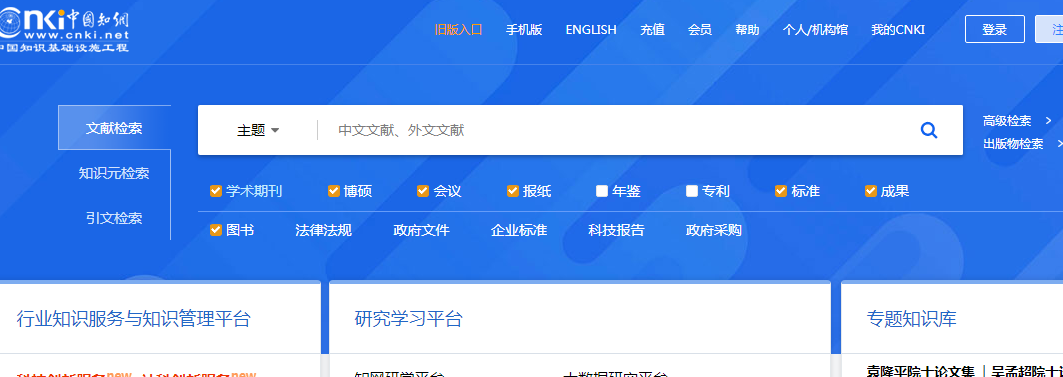
Task: Open the 主题 search field dropdown
Action: [x=258, y=130]
